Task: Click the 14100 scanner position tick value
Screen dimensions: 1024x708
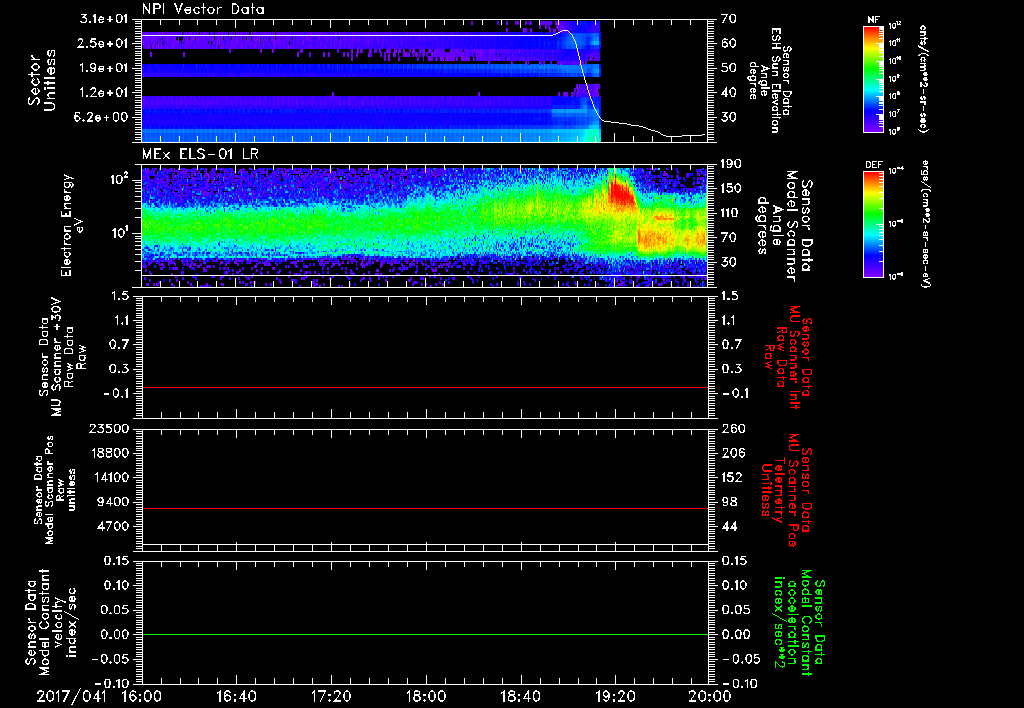Action: [x=109, y=477]
